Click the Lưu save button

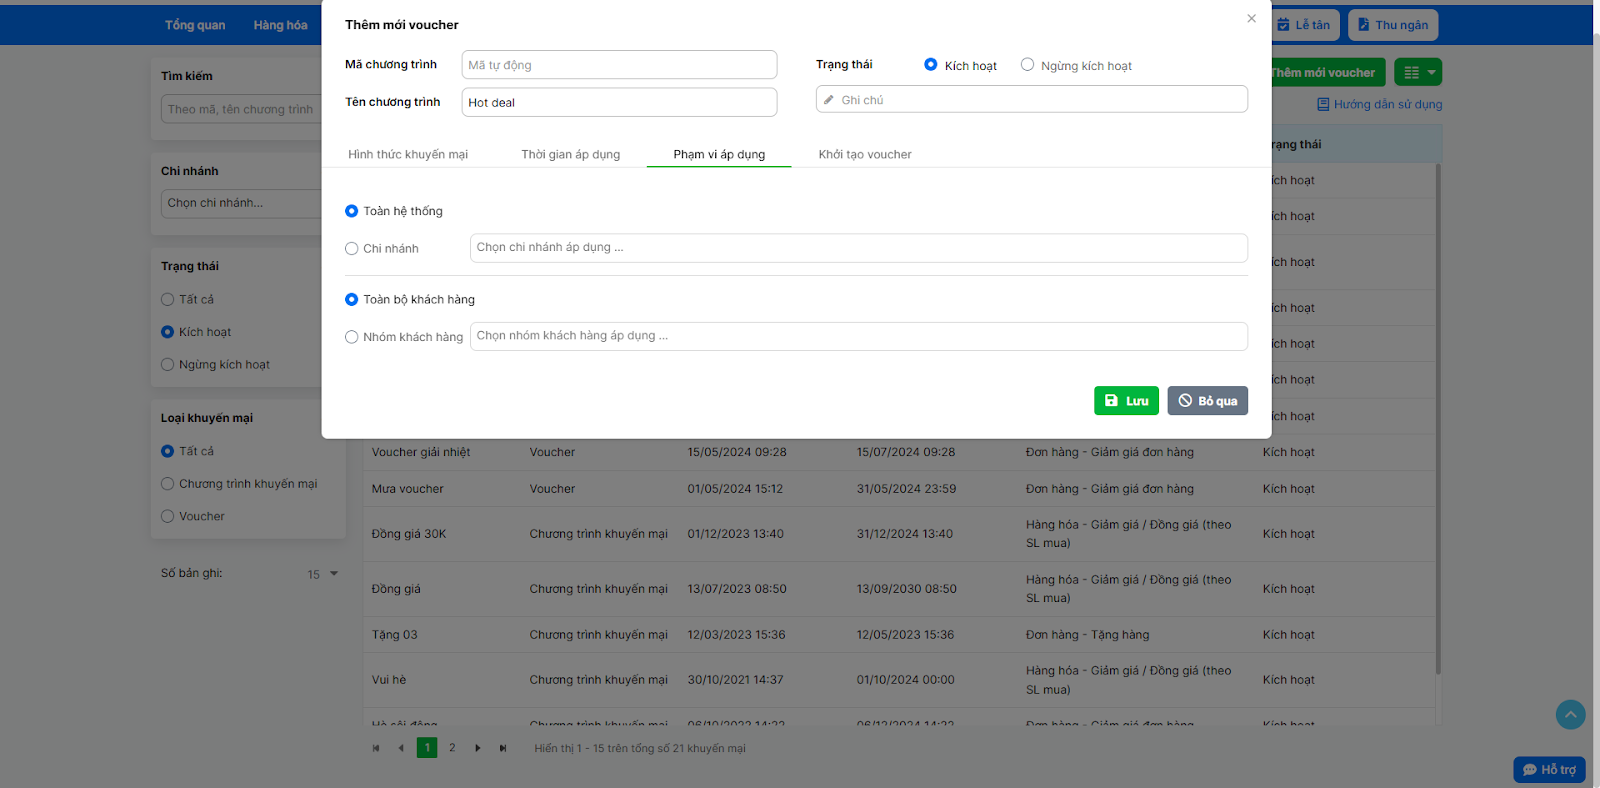pos(1126,401)
